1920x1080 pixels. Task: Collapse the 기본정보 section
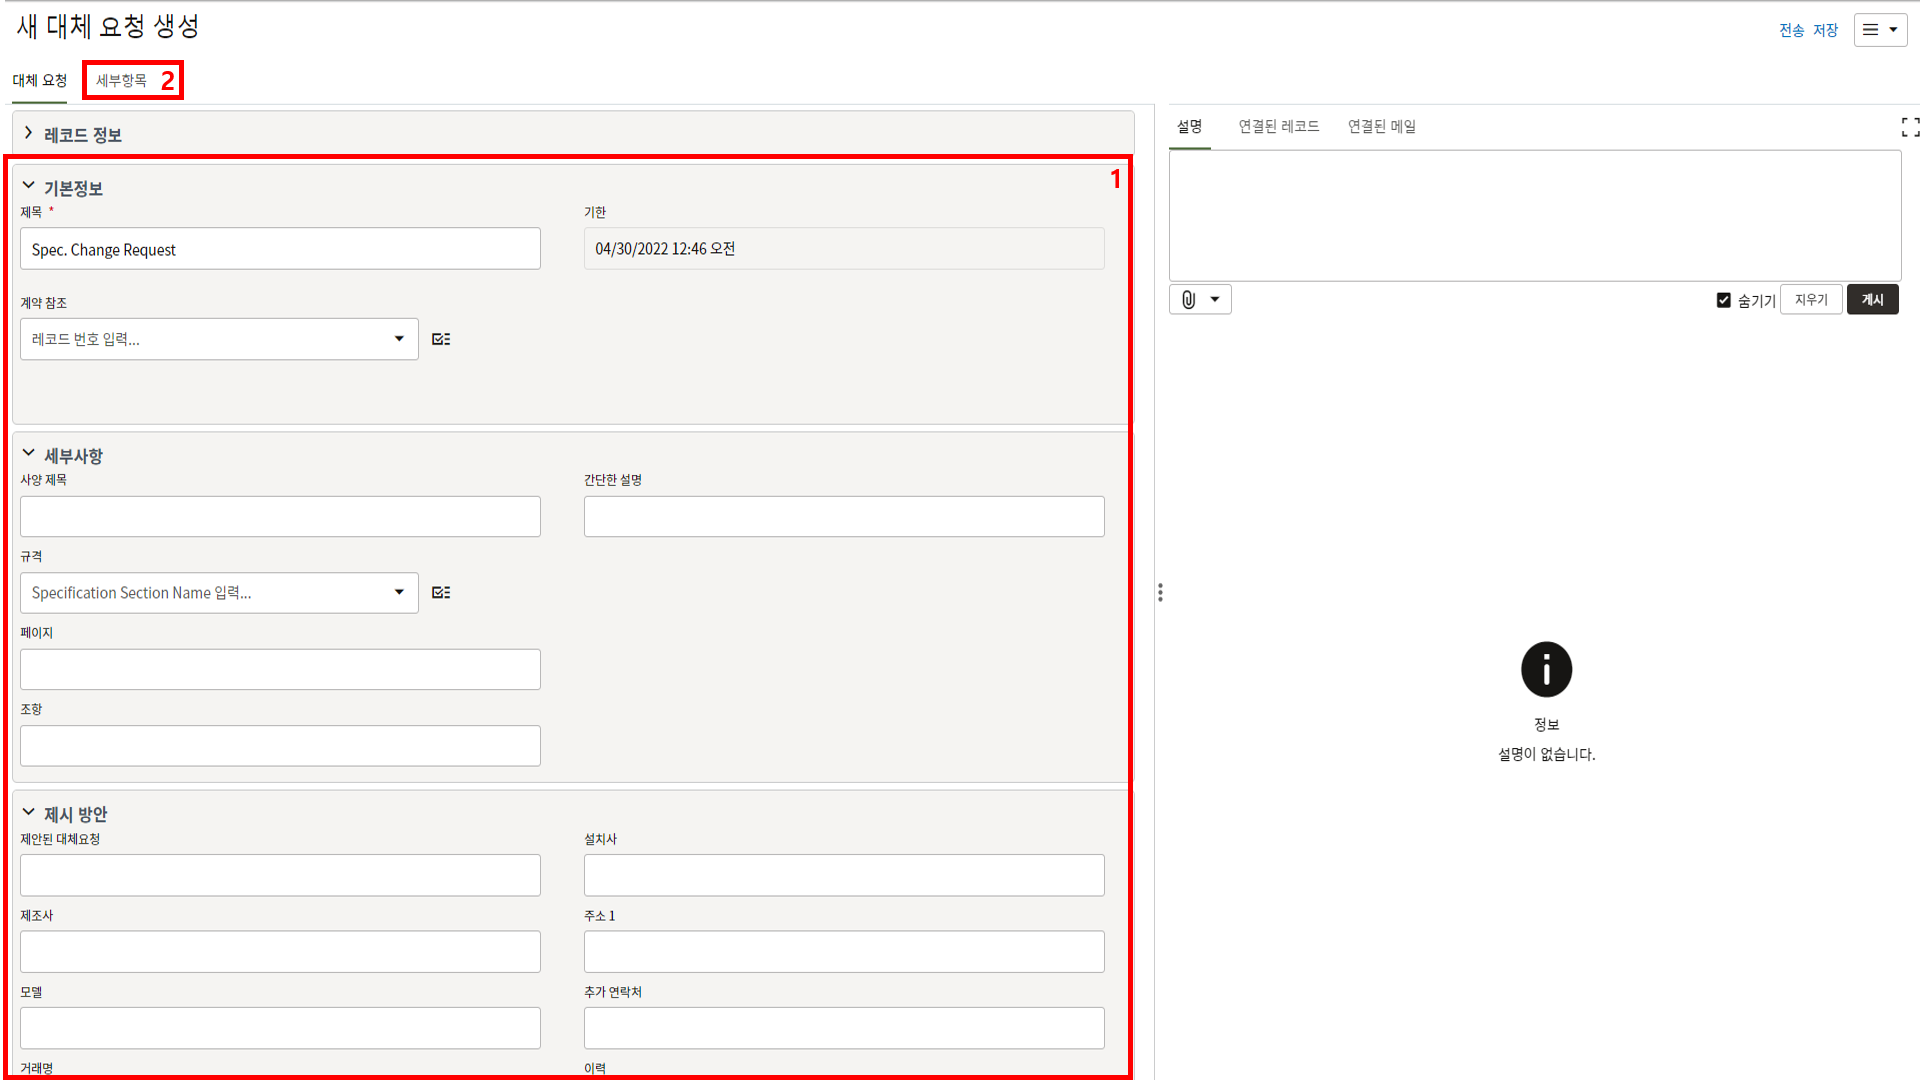tap(28, 187)
